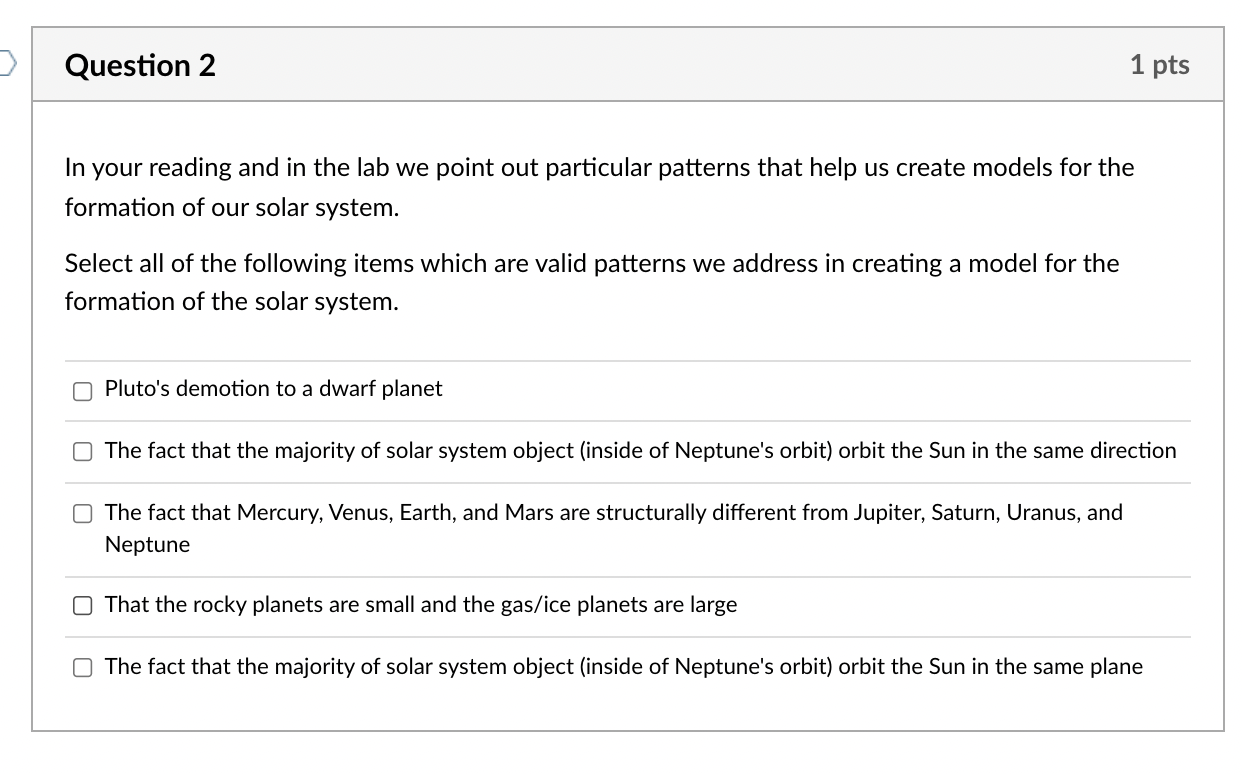The height and width of the screenshot is (774, 1242).
Task: Click the "Question 2" heading
Action: coord(140,66)
